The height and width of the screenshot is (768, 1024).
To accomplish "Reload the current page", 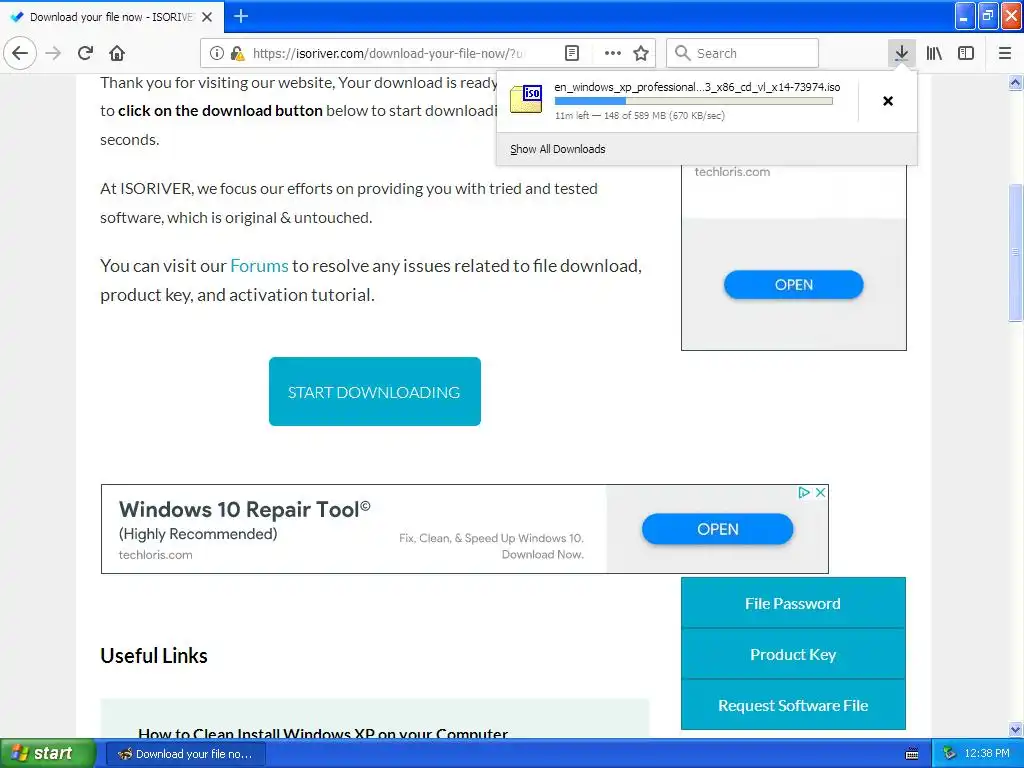I will pyautogui.click(x=85, y=53).
